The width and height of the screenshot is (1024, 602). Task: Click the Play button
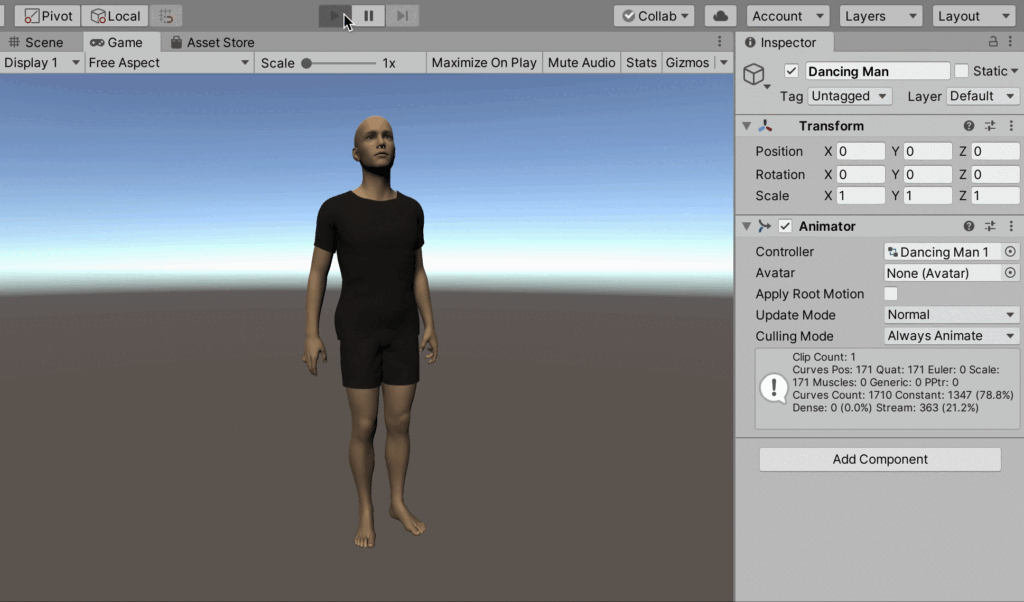[x=335, y=16]
